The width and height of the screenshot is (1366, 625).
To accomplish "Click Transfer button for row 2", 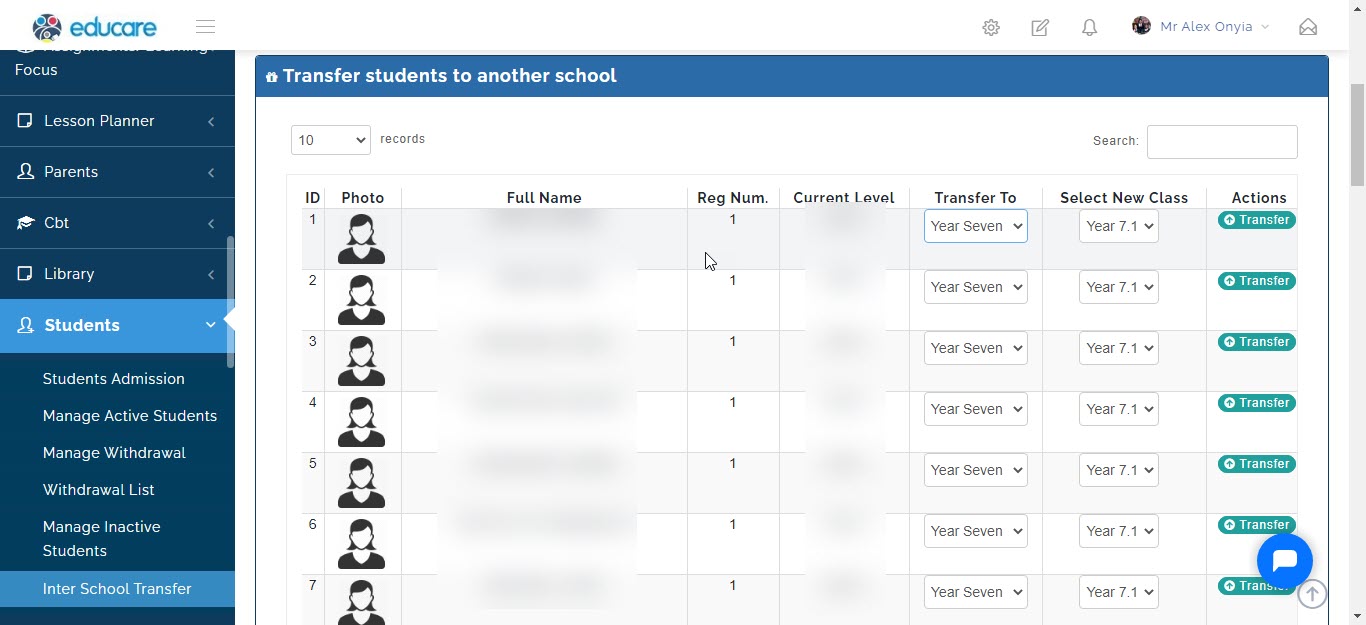I will click(x=1256, y=281).
